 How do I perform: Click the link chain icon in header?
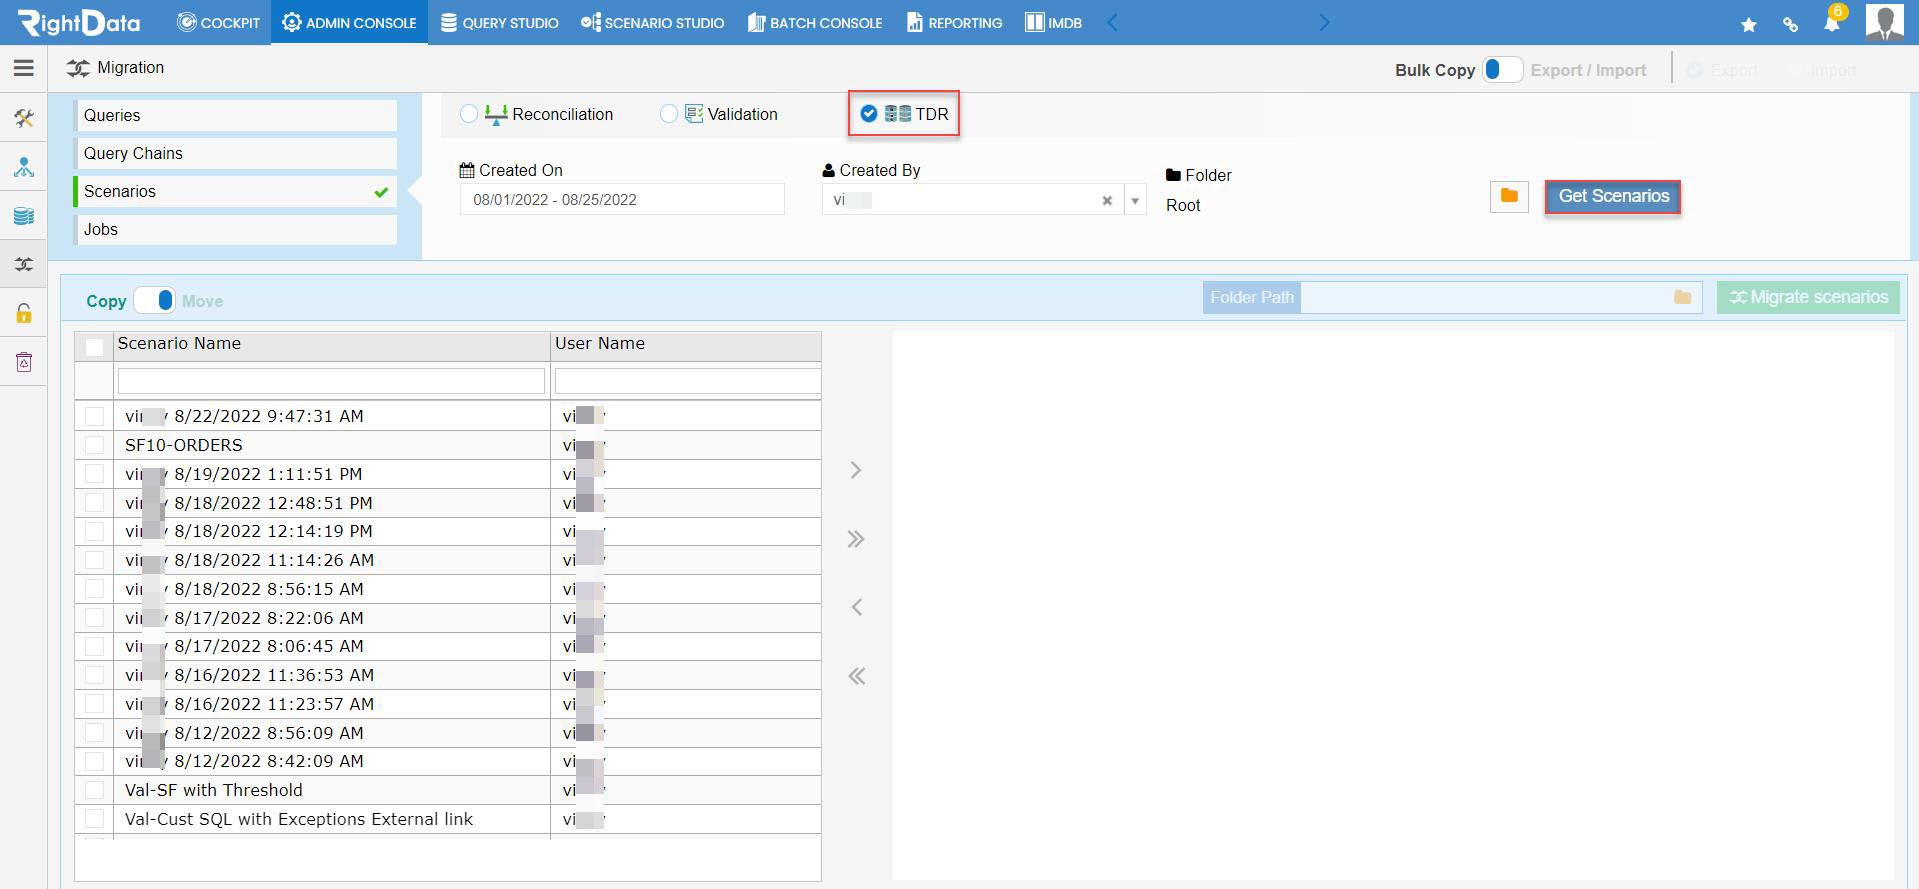pyautogui.click(x=1790, y=24)
